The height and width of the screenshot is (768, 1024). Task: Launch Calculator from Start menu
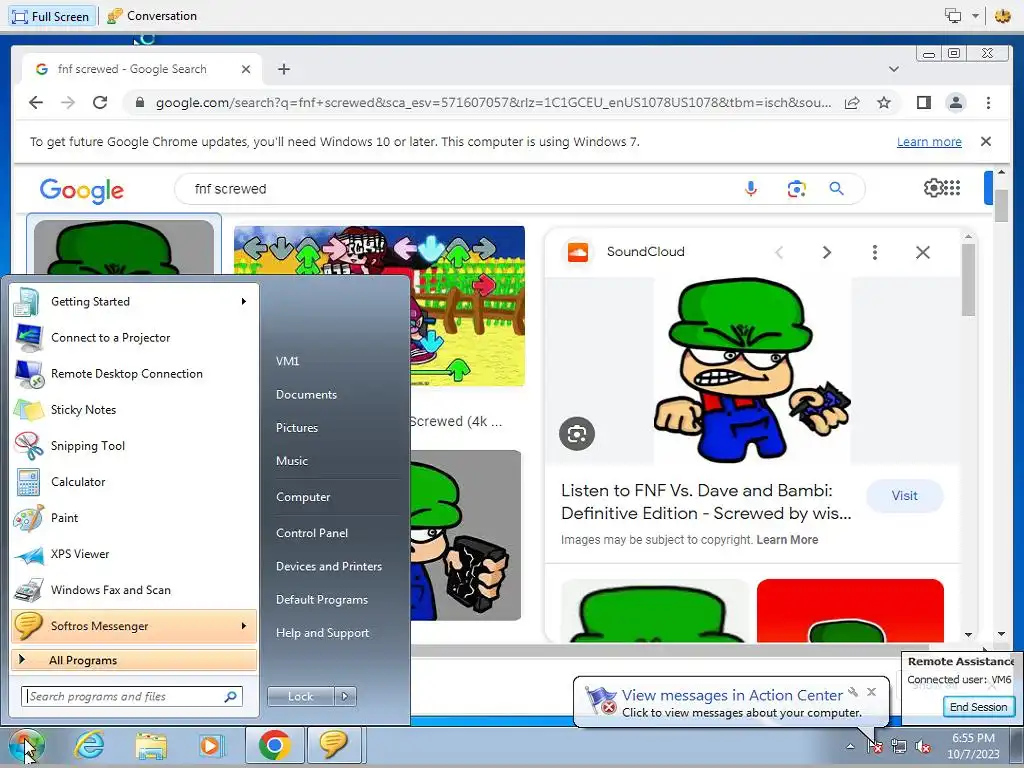(x=134, y=481)
